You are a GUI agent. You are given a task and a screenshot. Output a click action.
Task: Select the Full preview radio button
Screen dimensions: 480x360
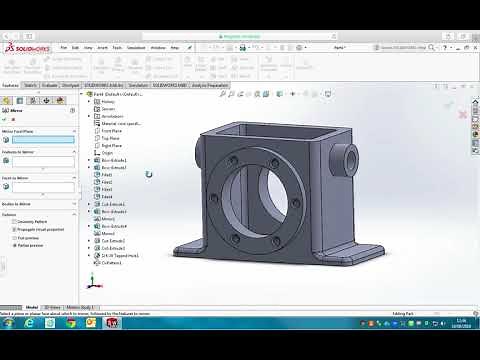tap(14, 238)
